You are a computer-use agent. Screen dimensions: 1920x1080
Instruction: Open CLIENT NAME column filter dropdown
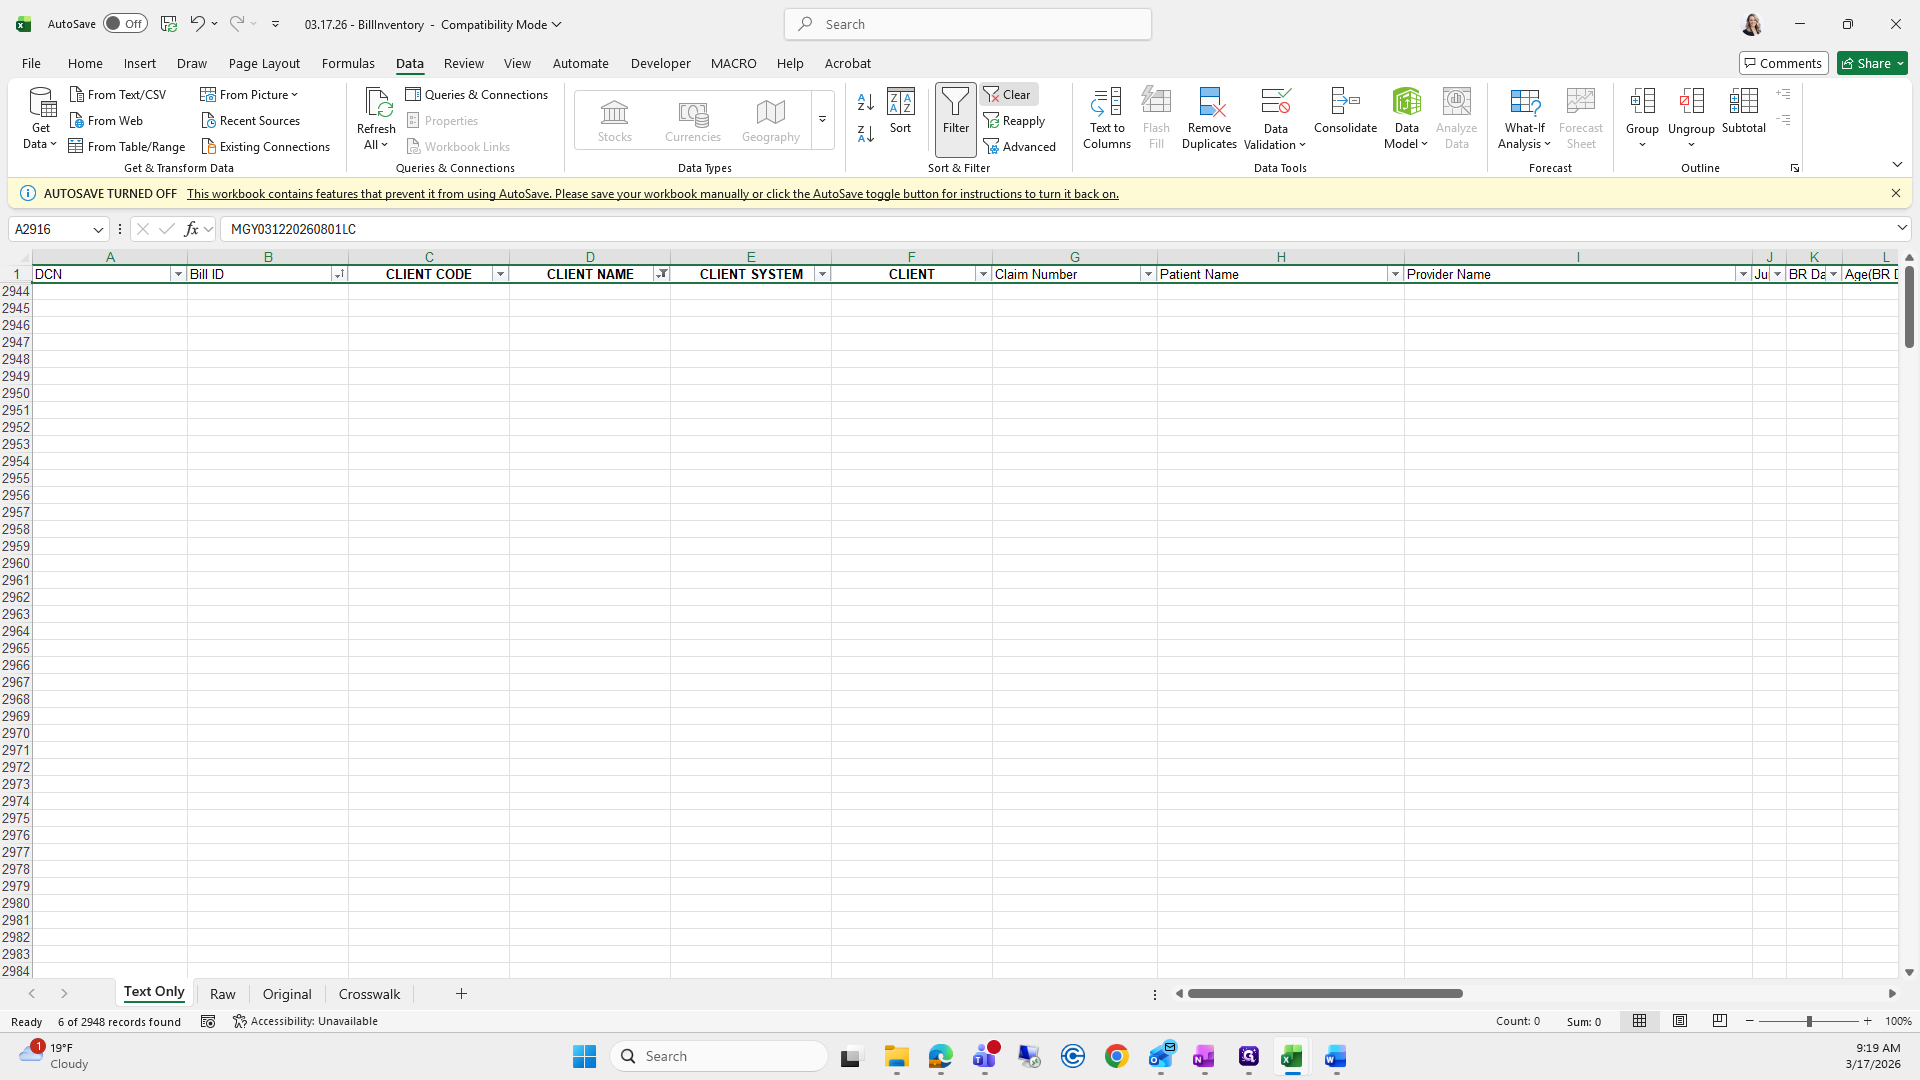661,274
